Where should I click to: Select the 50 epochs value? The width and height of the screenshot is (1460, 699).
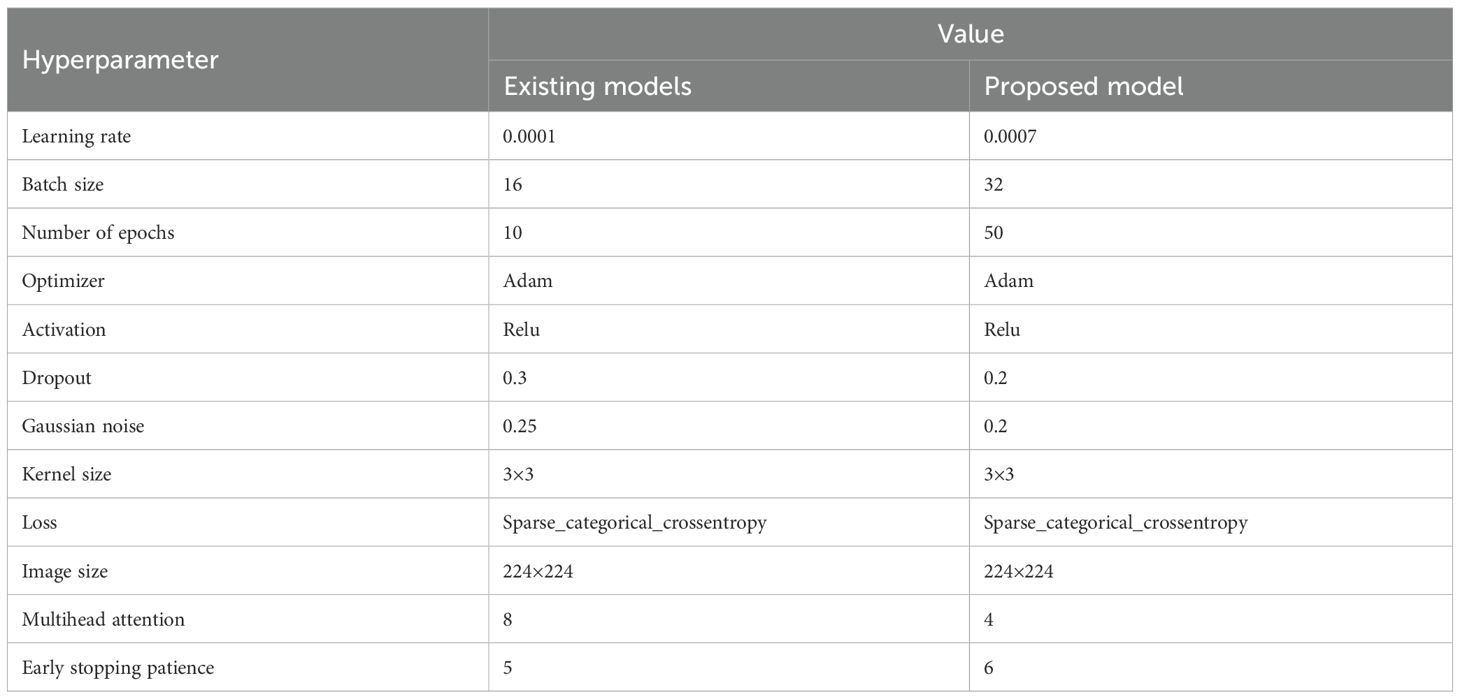coord(994,233)
